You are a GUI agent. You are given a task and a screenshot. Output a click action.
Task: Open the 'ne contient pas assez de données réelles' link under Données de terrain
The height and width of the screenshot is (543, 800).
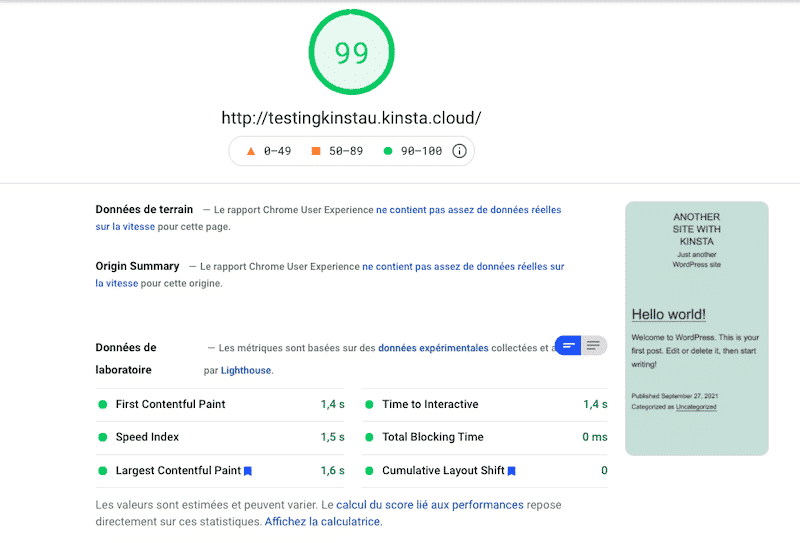(x=468, y=210)
